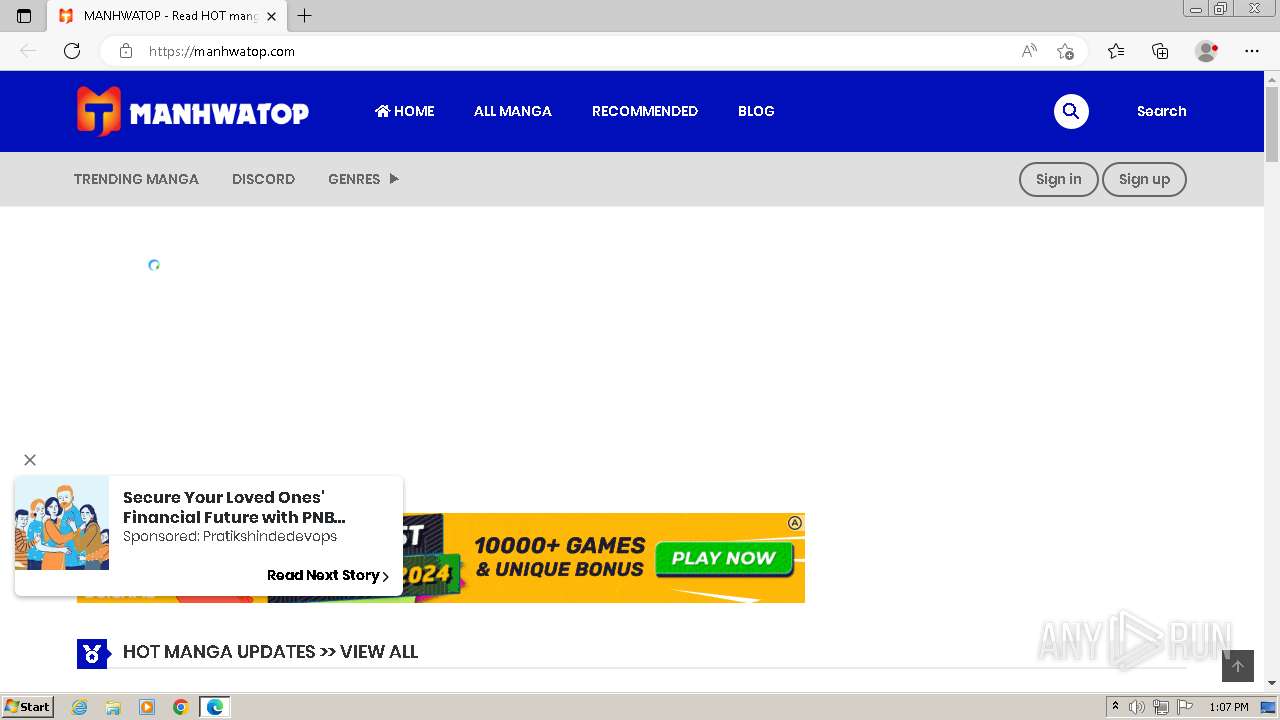
Task: Click the Secure Your Loved Ones headline
Action: coord(234,507)
